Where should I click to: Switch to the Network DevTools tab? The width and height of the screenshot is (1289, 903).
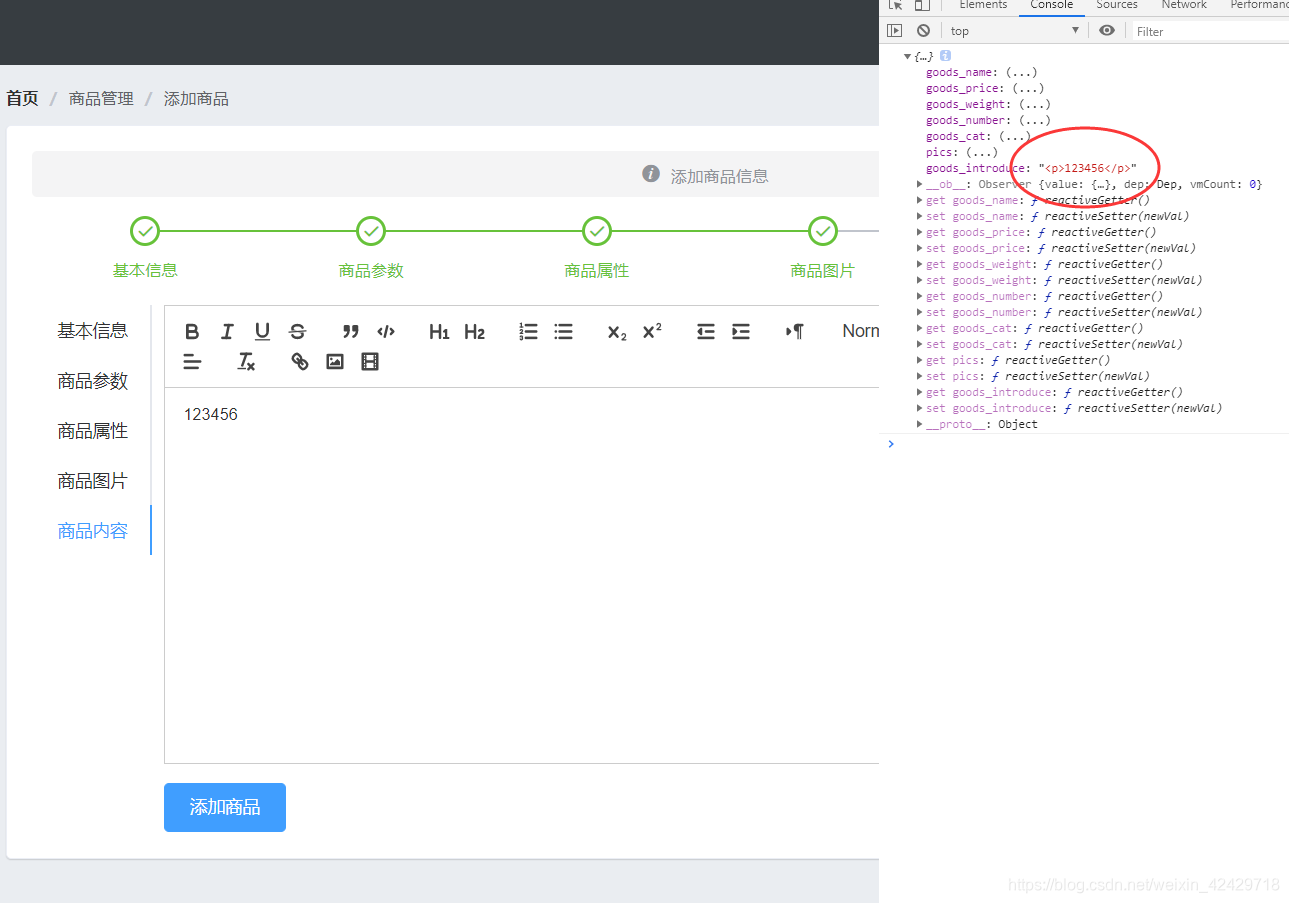1184,5
